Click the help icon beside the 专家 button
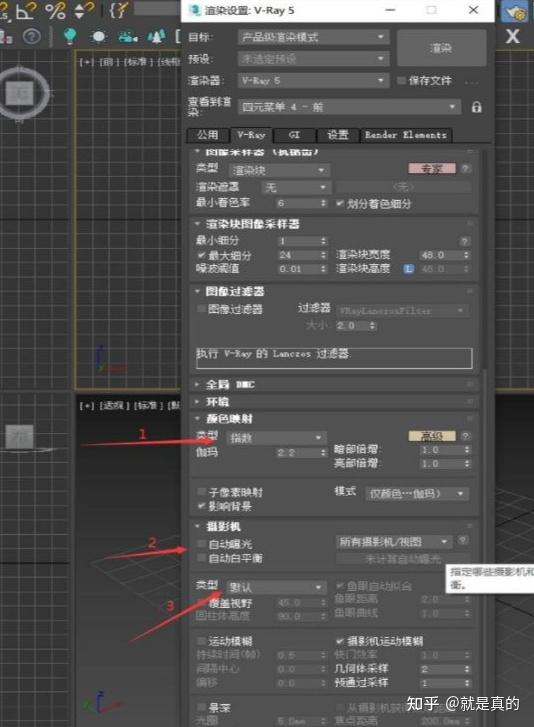The height and width of the screenshot is (727, 534). click(x=465, y=169)
